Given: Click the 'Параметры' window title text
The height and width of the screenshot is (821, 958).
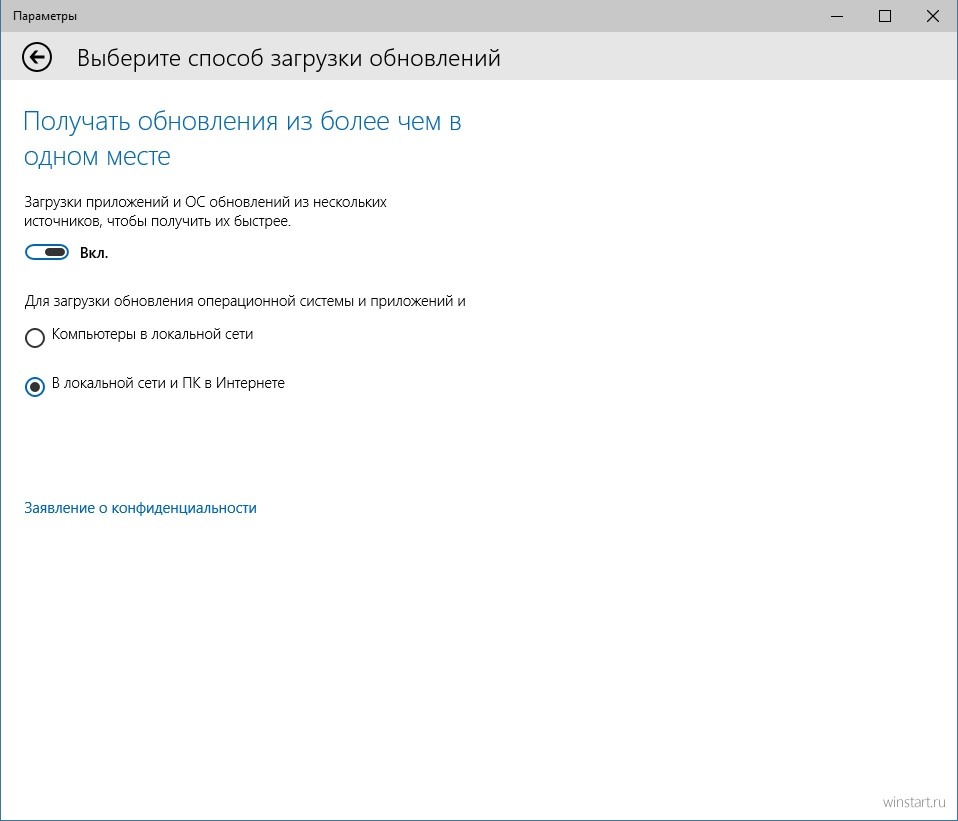Looking at the screenshot, I should [x=45, y=16].
